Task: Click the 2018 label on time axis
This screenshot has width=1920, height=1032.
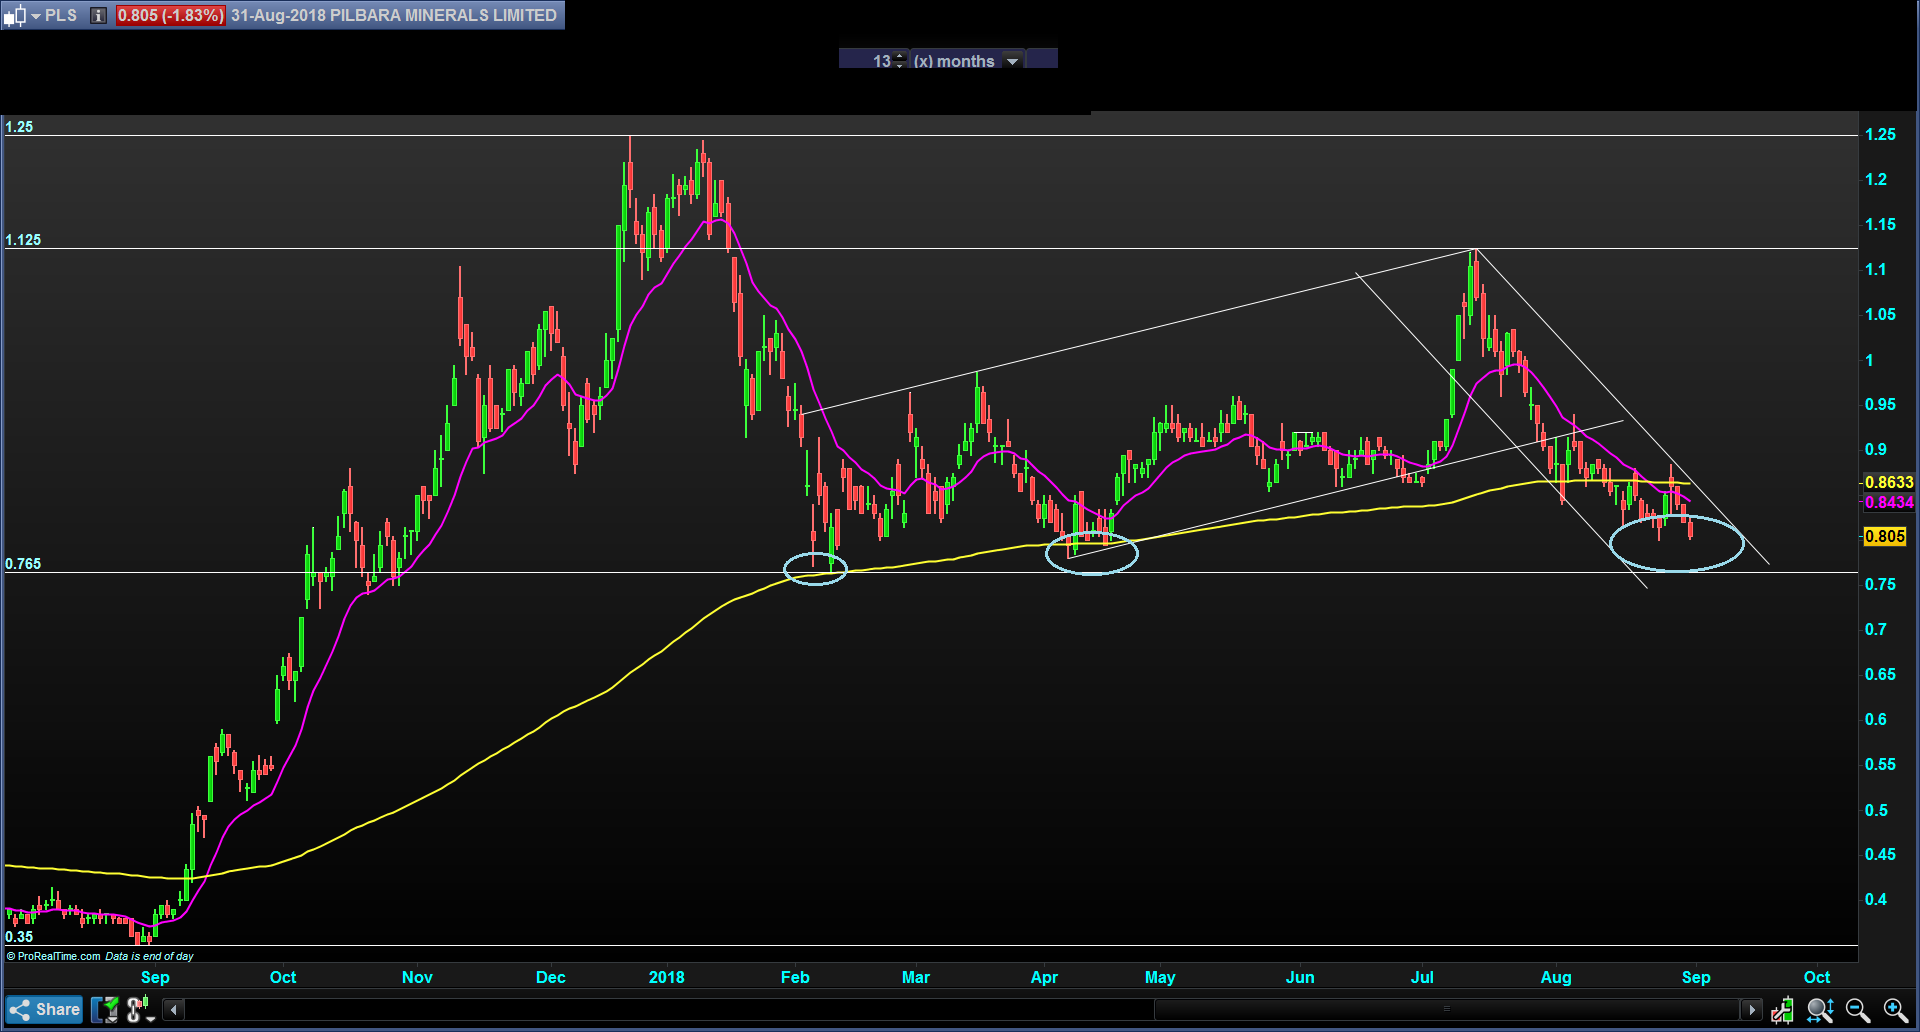Action: coord(667,977)
